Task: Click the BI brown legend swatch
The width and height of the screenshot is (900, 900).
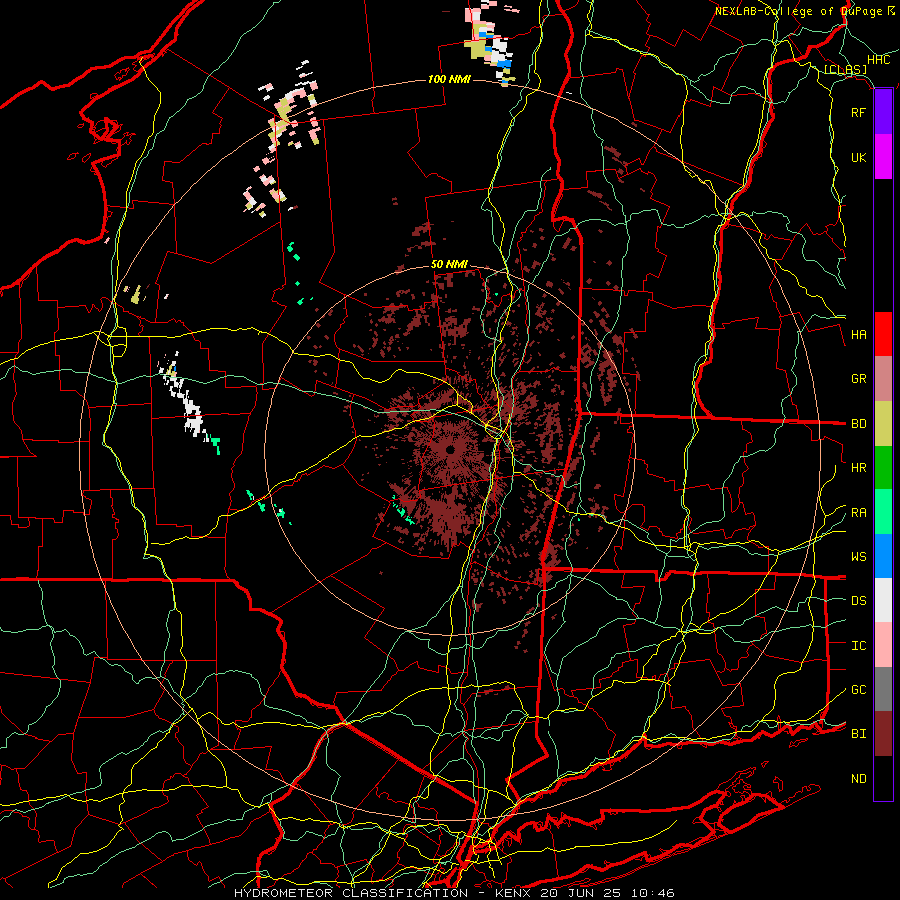Action: pos(883,734)
